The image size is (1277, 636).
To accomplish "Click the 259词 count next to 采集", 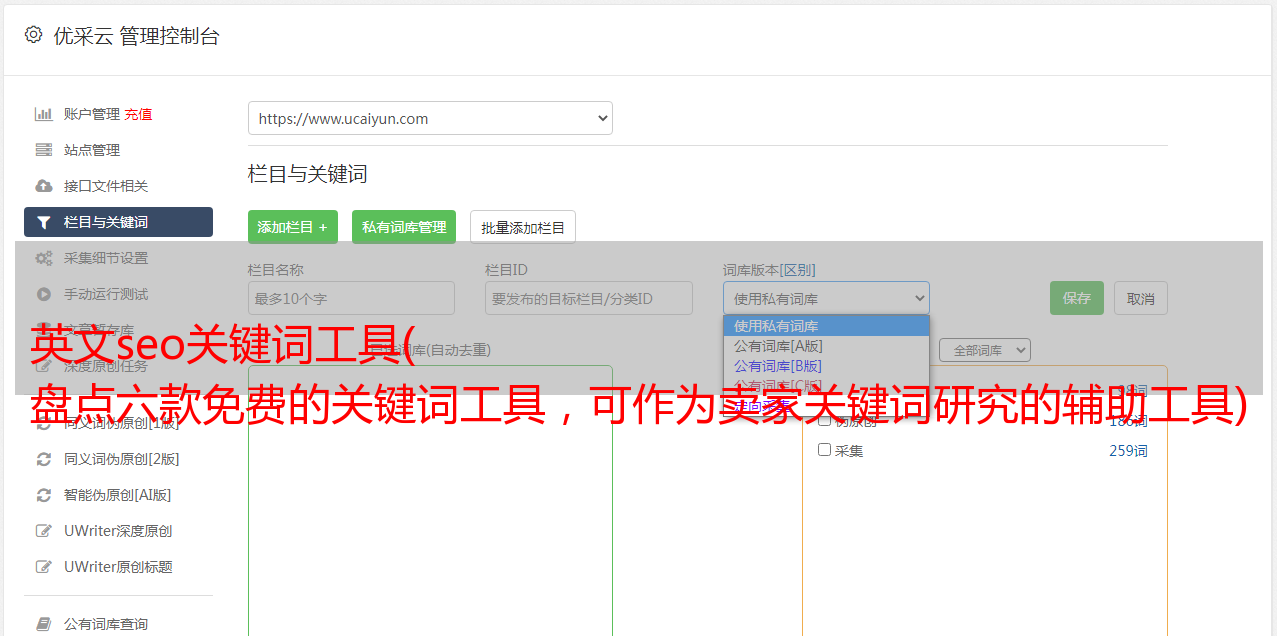I will 1128,451.
